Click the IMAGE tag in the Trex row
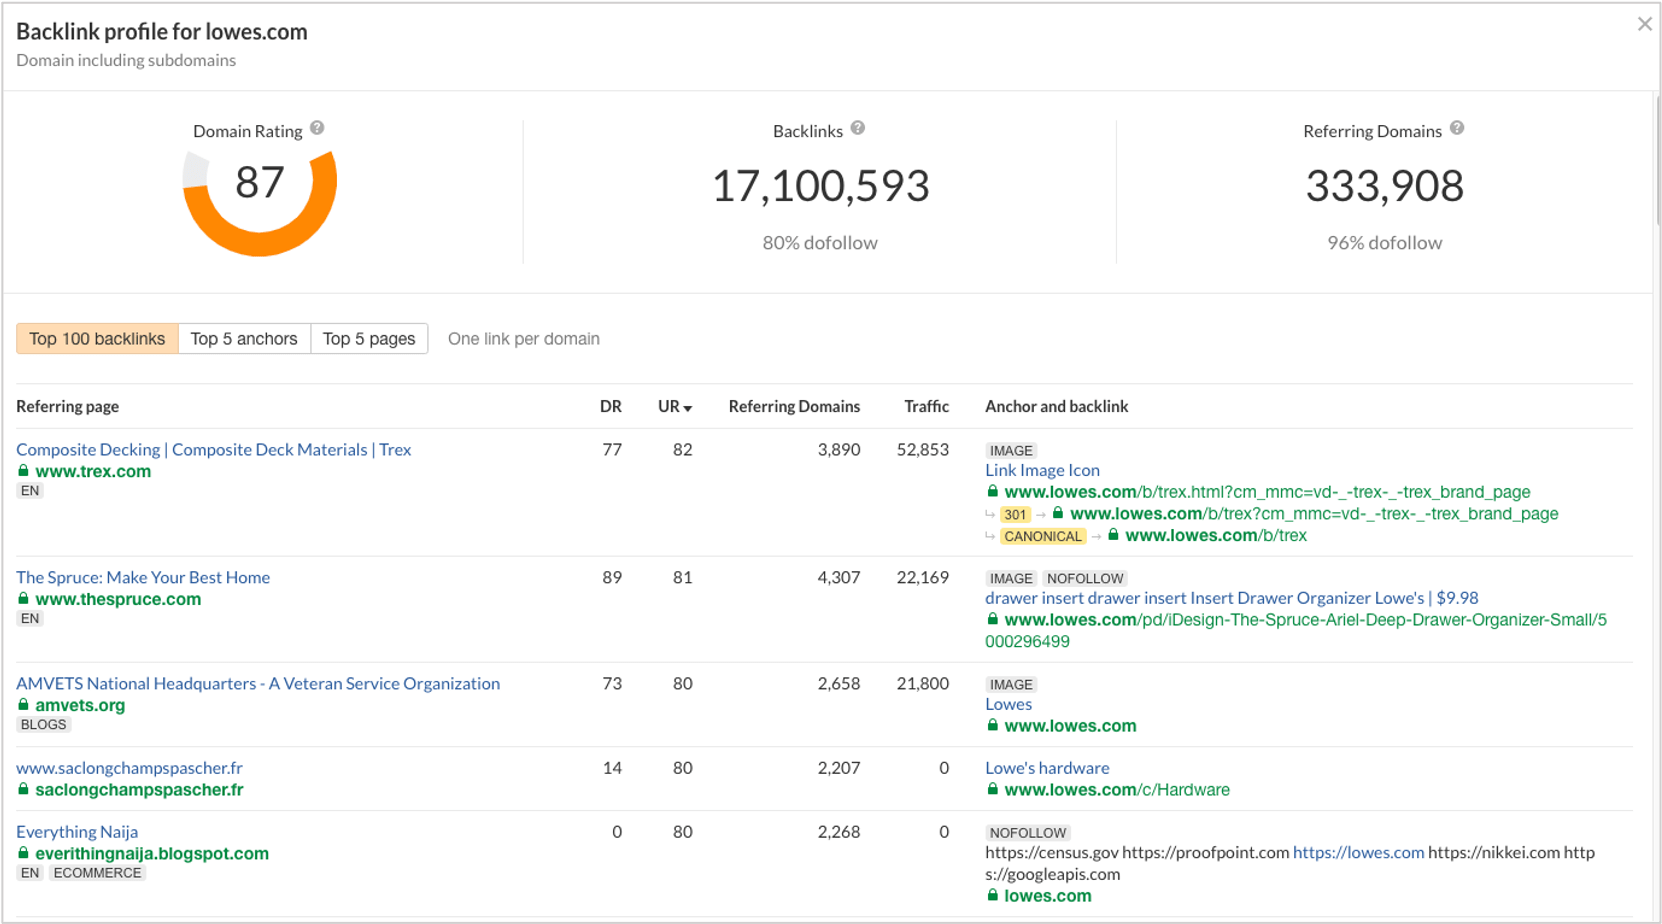This screenshot has height=924, width=1662. click(x=1011, y=451)
